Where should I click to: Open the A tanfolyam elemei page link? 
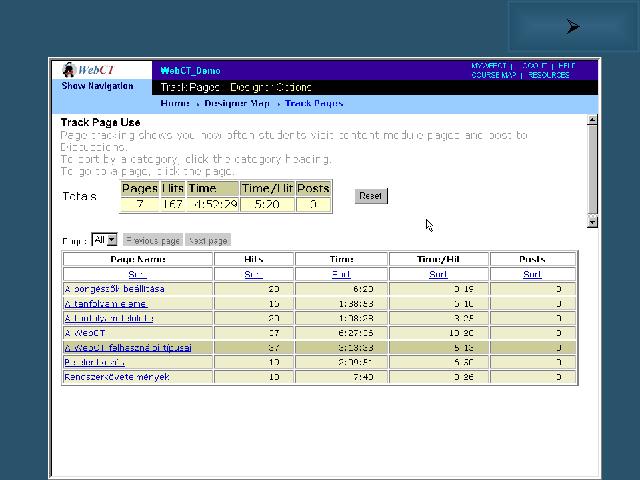pyautogui.click(x=106, y=304)
